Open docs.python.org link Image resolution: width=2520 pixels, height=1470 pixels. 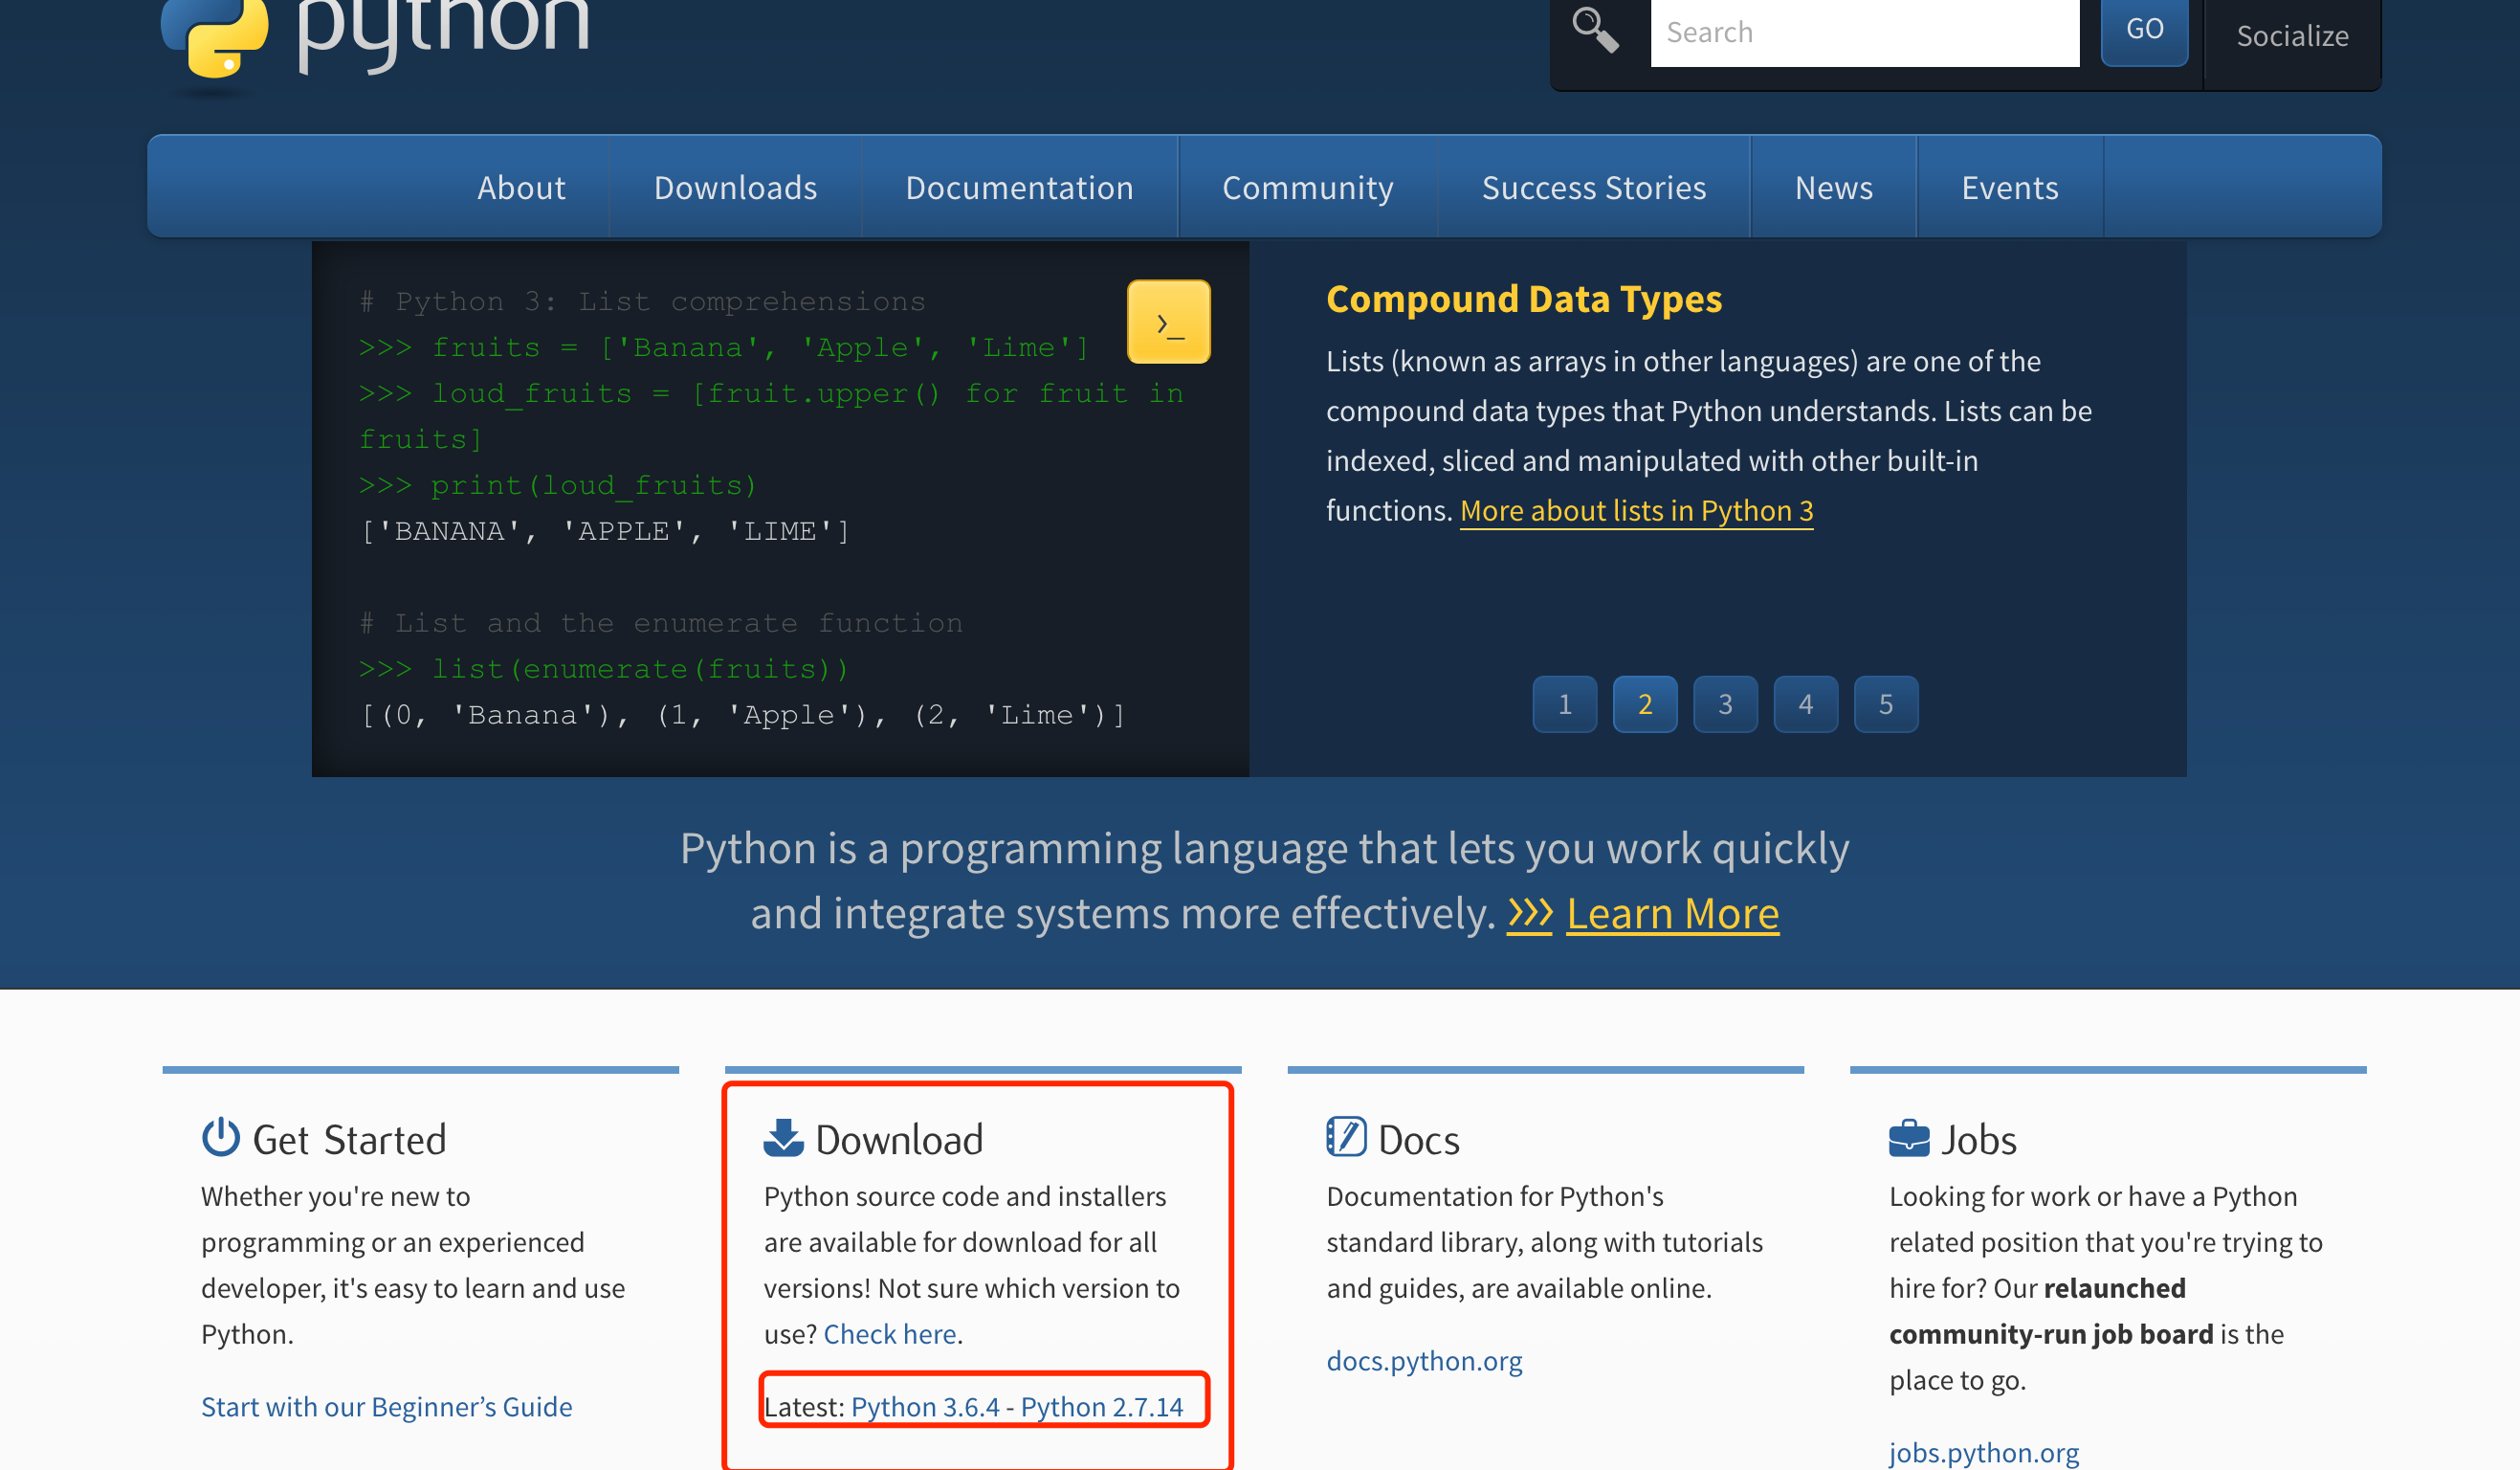click(1424, 1361)
